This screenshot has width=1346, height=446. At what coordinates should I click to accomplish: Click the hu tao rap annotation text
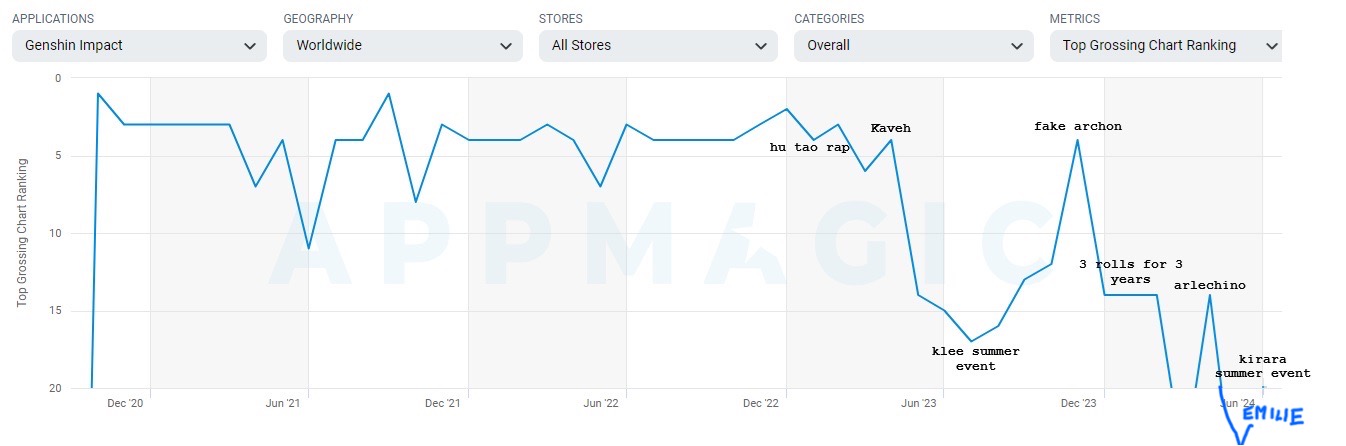pos(809,147)
